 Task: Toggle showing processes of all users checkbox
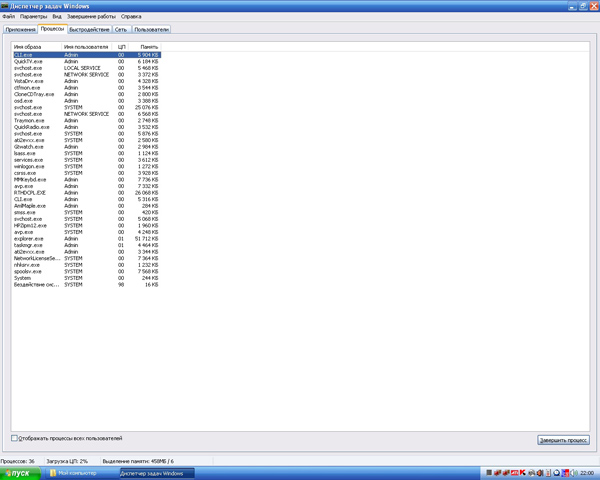click(15, 438)
